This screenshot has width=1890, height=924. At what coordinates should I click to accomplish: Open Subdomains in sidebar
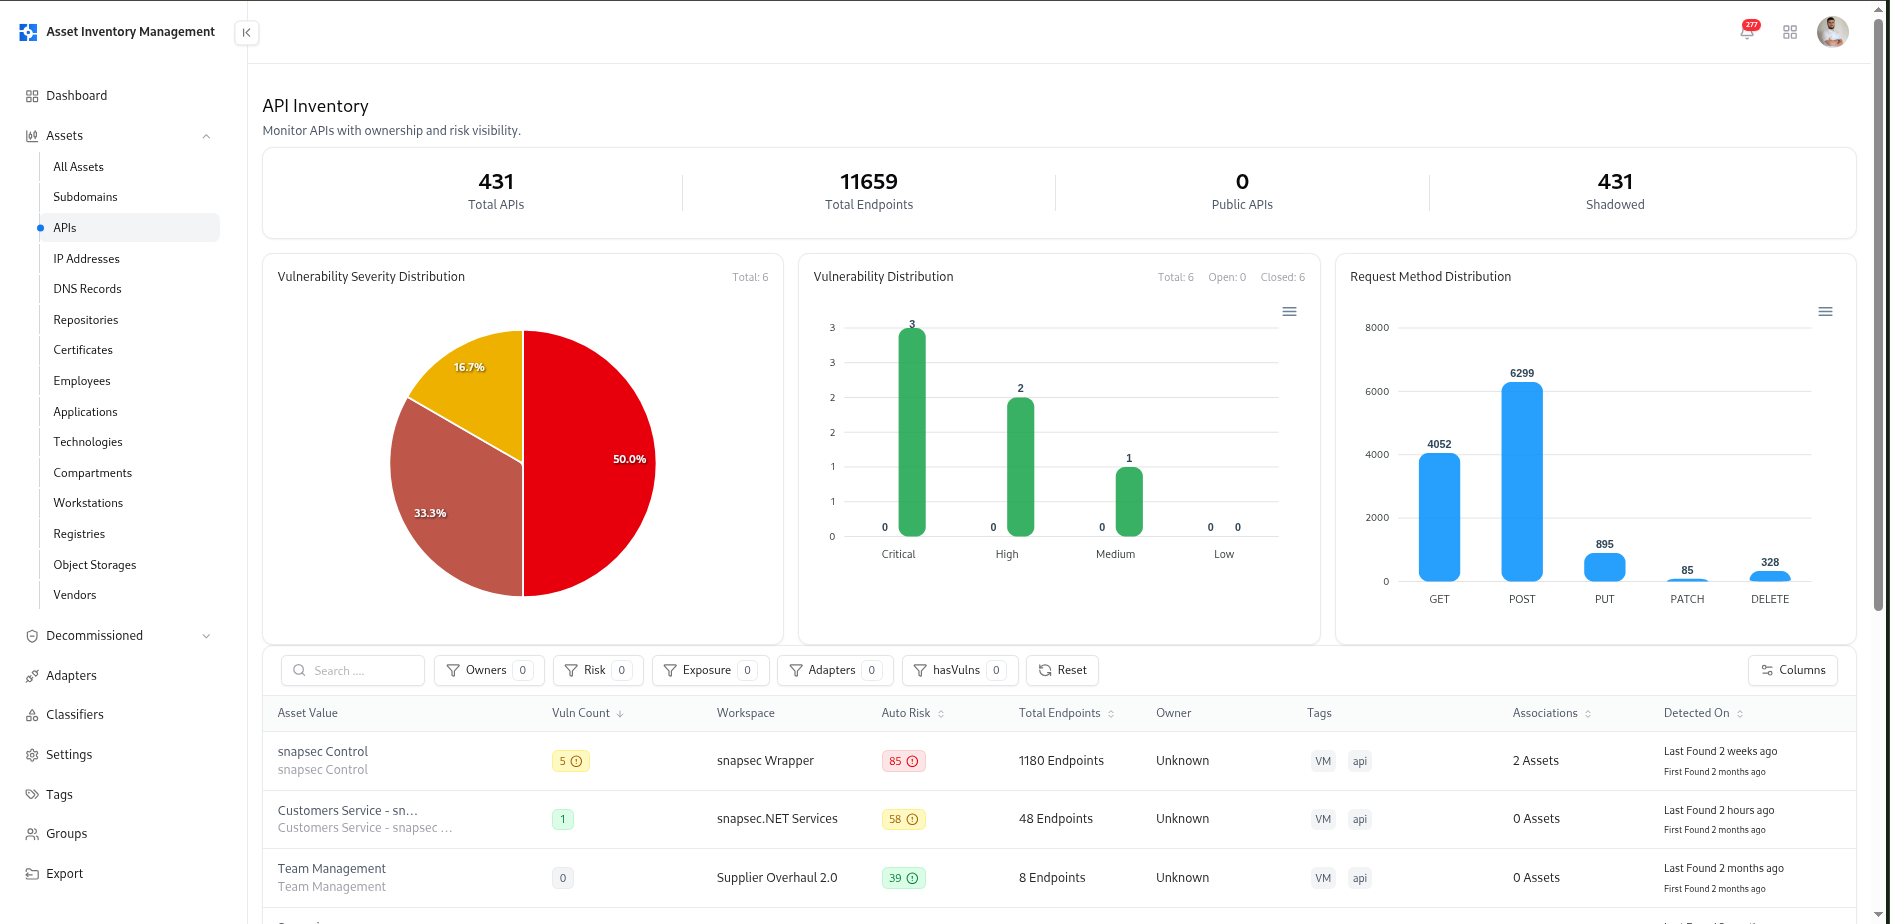tap(85, 197)
